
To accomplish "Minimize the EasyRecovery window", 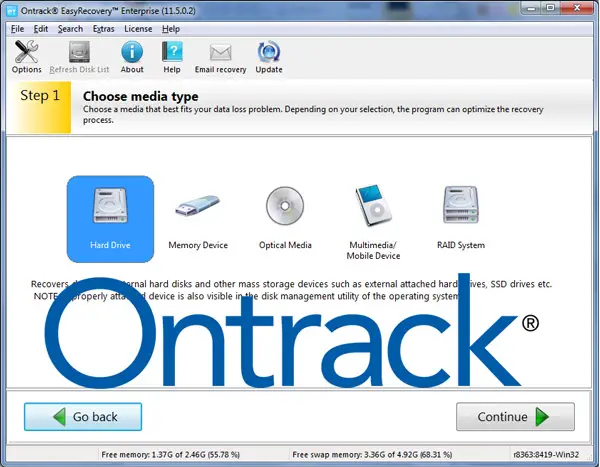I will tap(531, 8).
